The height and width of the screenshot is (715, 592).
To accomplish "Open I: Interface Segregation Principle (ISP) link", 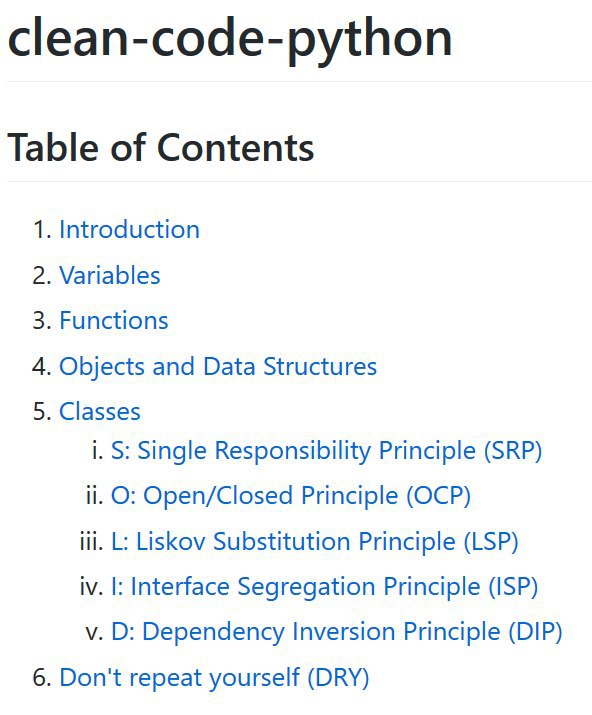I will 325,586.
